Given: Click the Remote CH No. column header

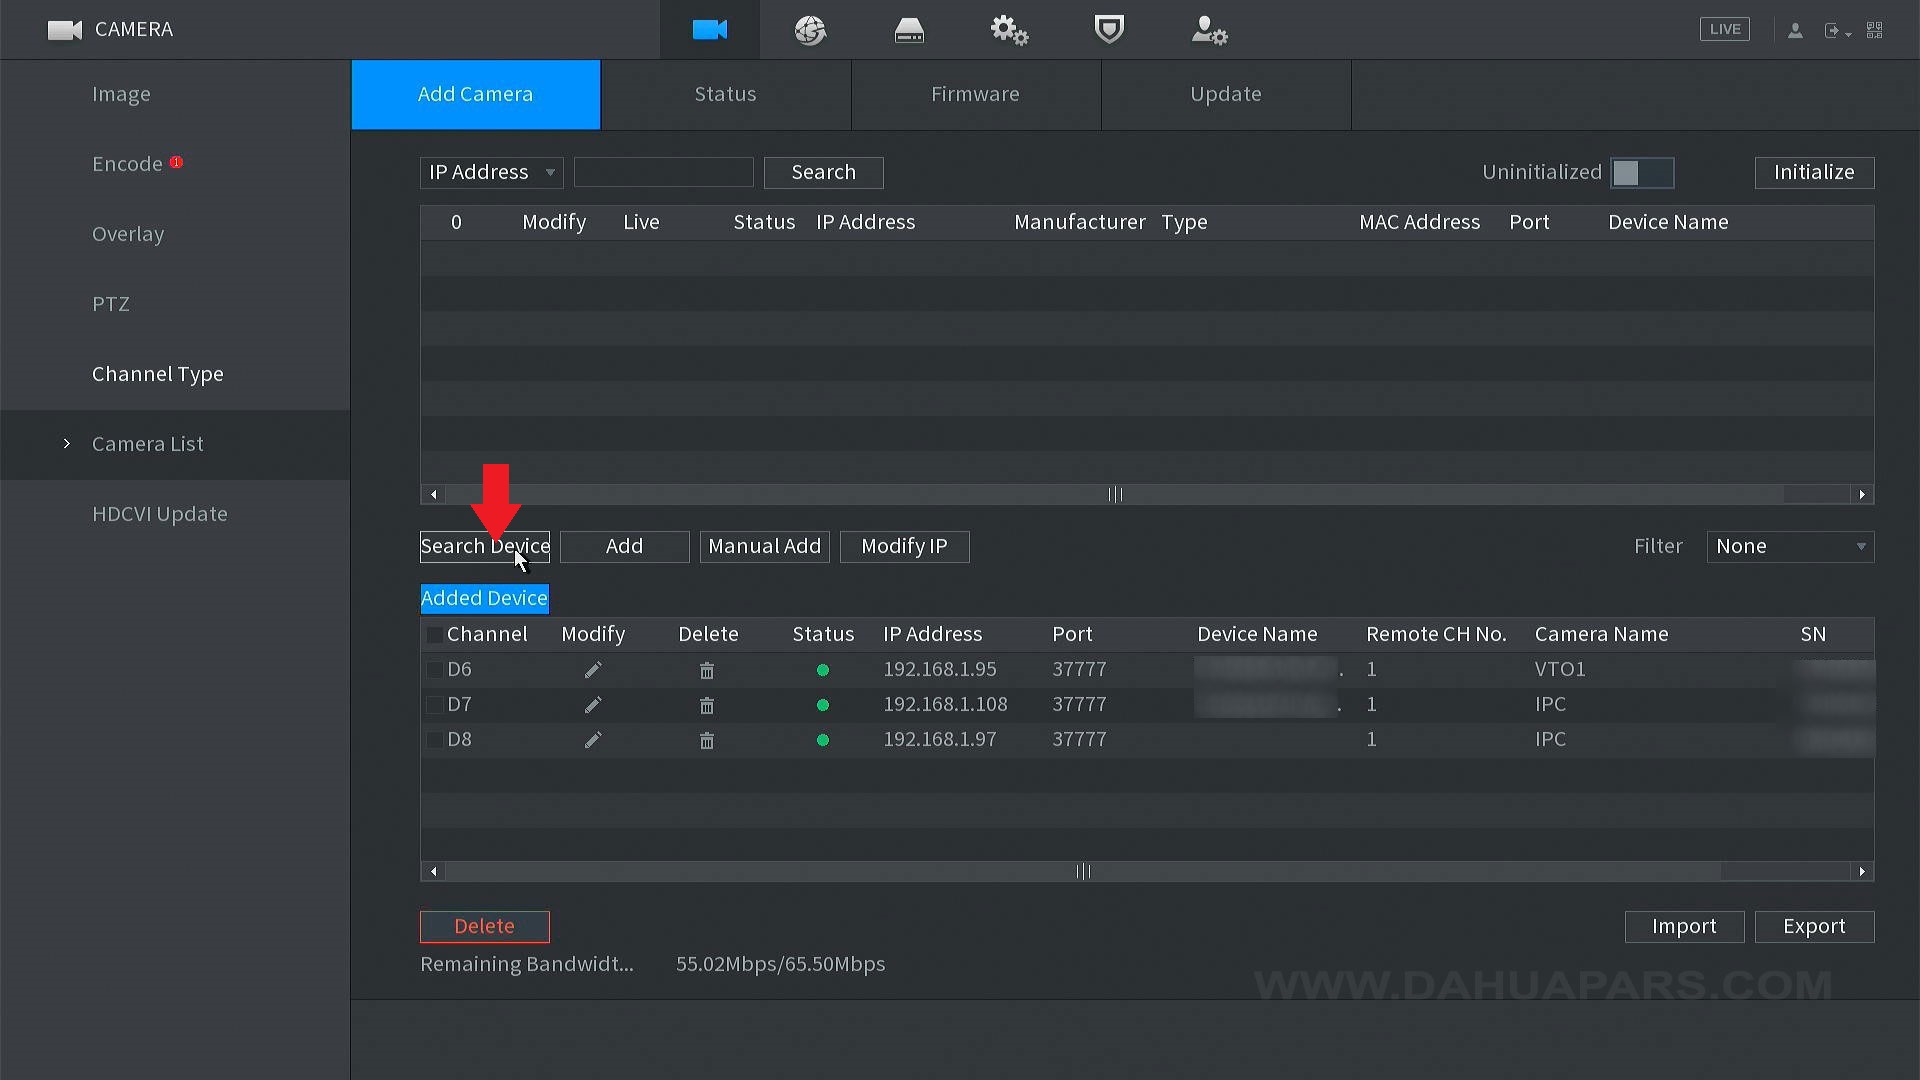Looking at the screenshot, I should point(1436,634).
